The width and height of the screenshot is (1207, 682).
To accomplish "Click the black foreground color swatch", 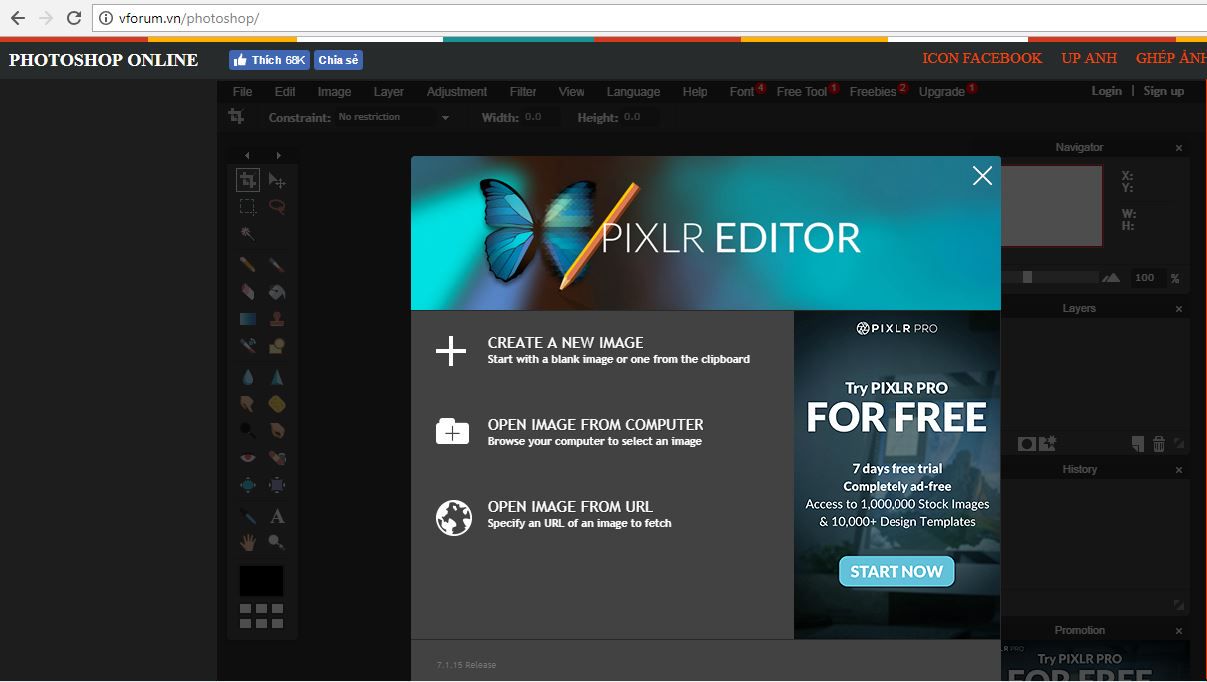I will (261, 581).
